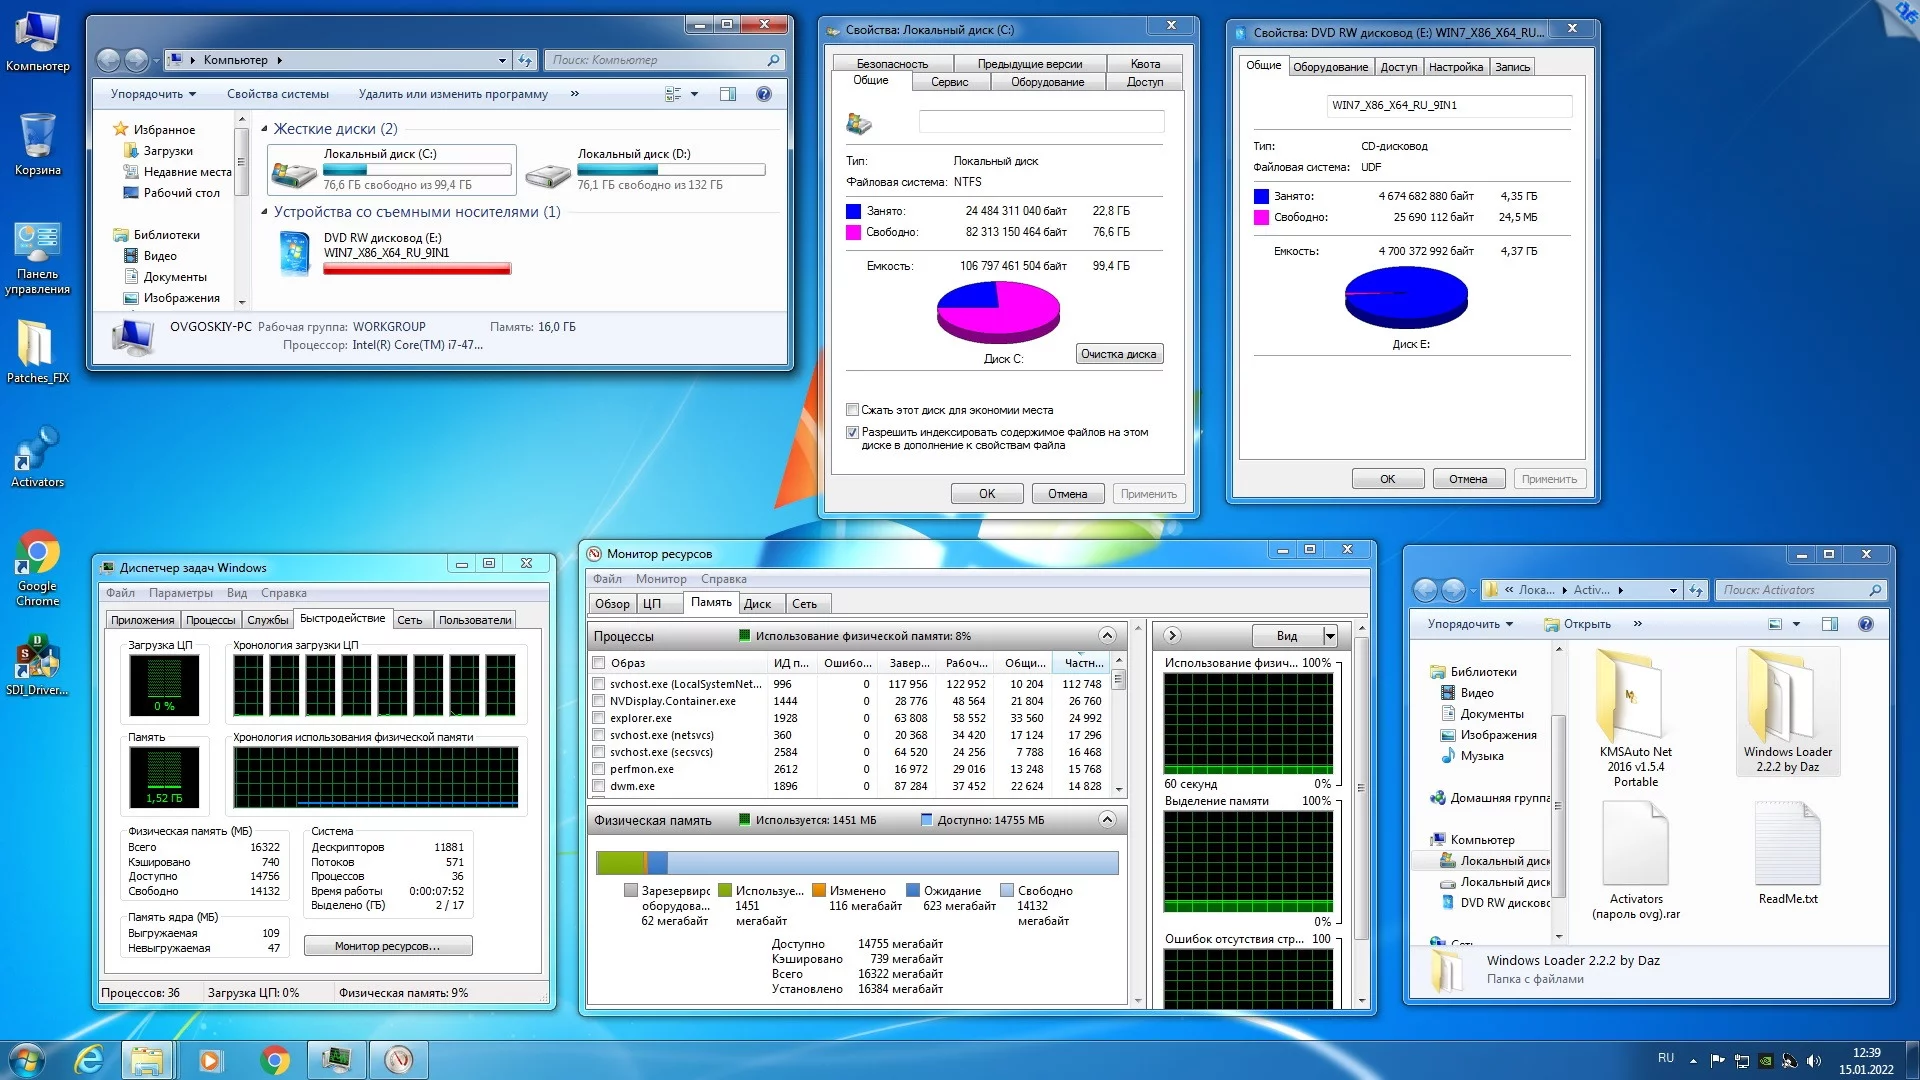Collapse the Жесткие диски group
Viewport: 1920px width, 1080px height.
(x=264, y=128)
